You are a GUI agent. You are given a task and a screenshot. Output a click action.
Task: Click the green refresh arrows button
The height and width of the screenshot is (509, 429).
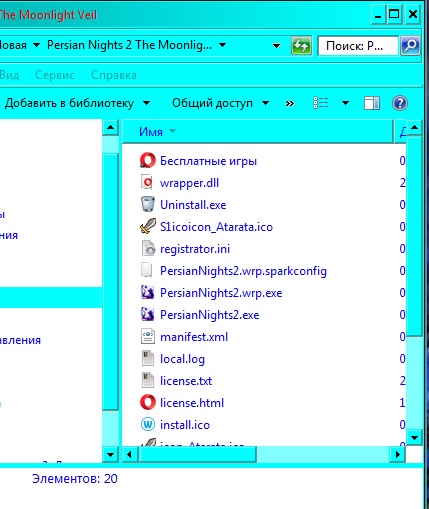(x=301, y=45)
